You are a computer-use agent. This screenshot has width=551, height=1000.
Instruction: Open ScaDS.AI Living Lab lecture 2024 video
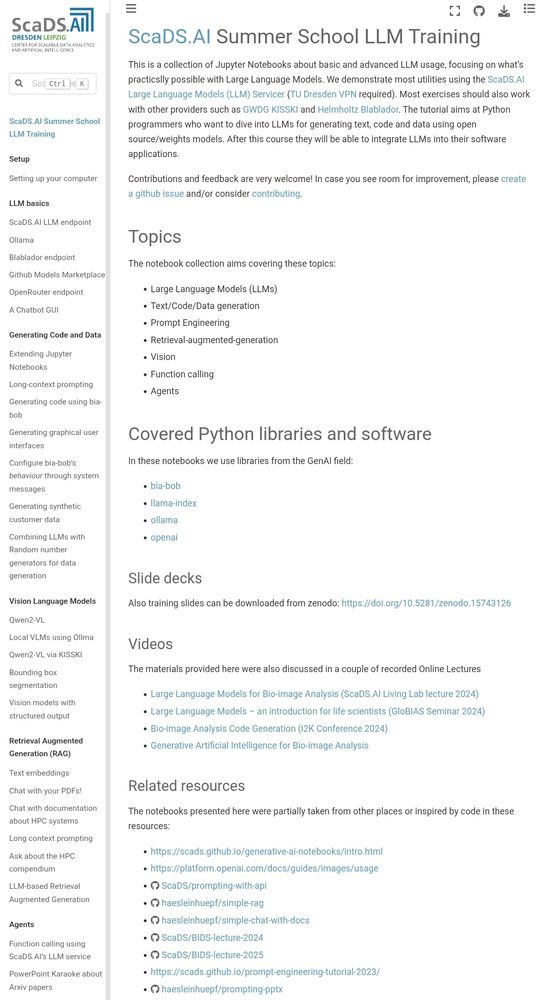coord(314,694)
